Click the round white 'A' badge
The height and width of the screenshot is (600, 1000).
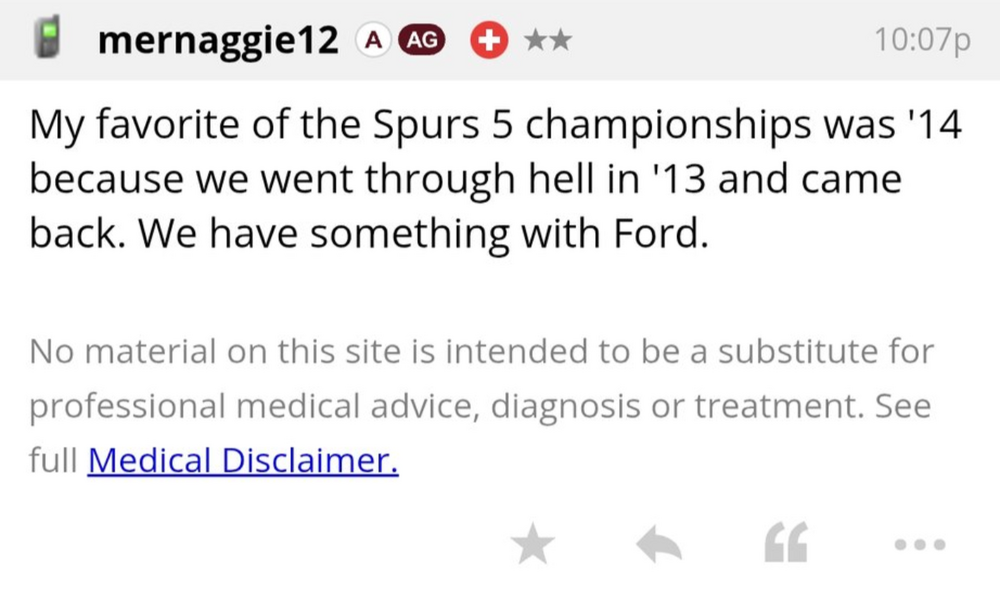(373, 40)
